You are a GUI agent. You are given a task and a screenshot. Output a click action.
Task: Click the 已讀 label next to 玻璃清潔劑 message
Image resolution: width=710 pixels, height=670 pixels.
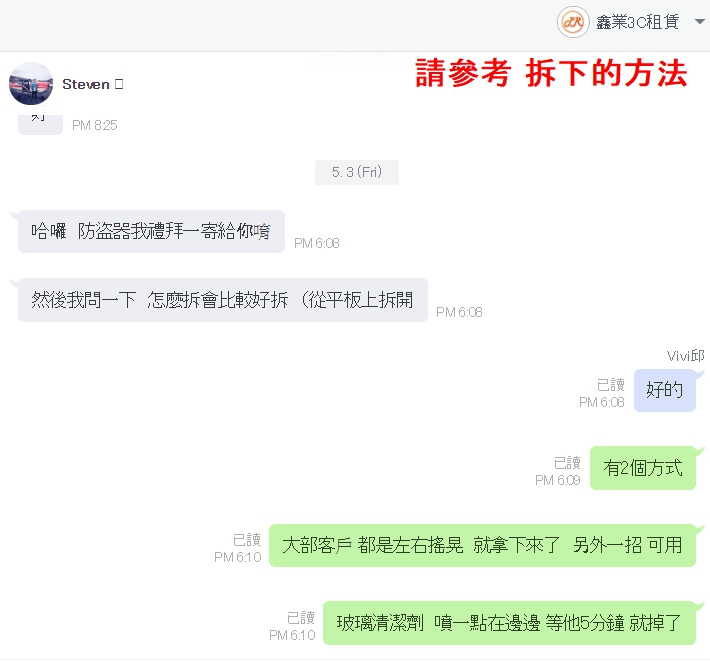301,618
